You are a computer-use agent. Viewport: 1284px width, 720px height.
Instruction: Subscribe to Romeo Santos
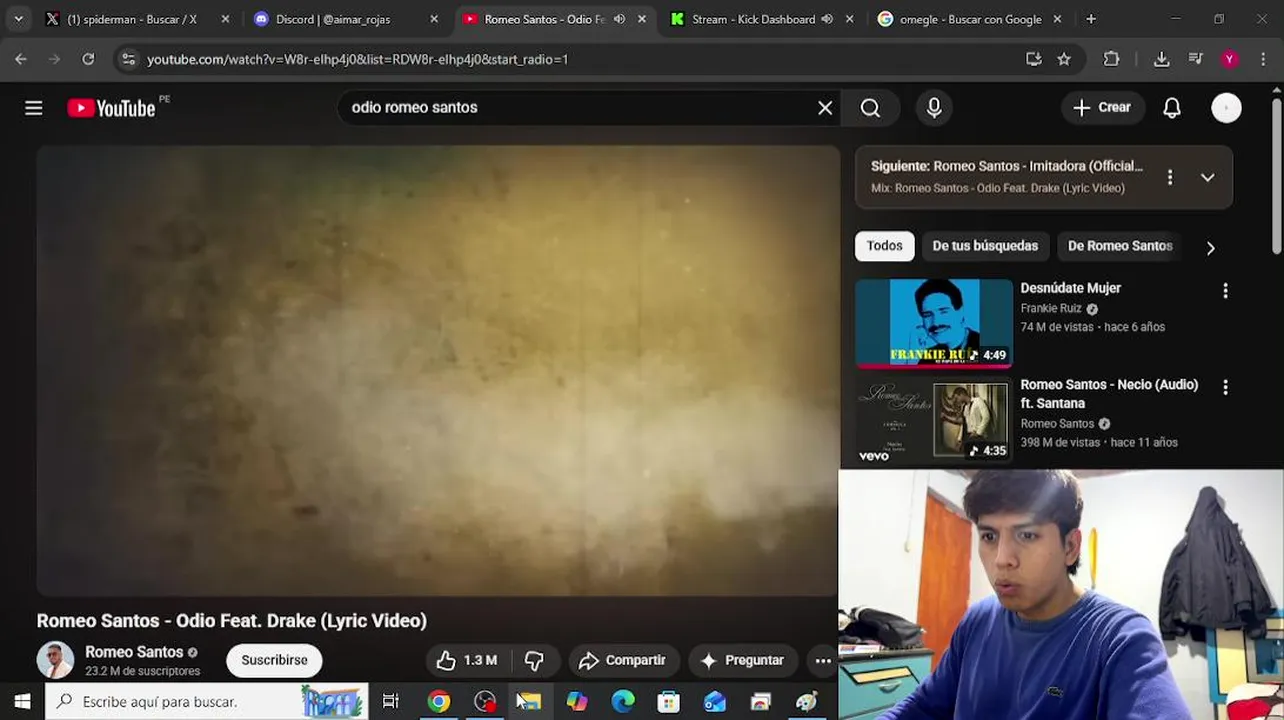274,660
